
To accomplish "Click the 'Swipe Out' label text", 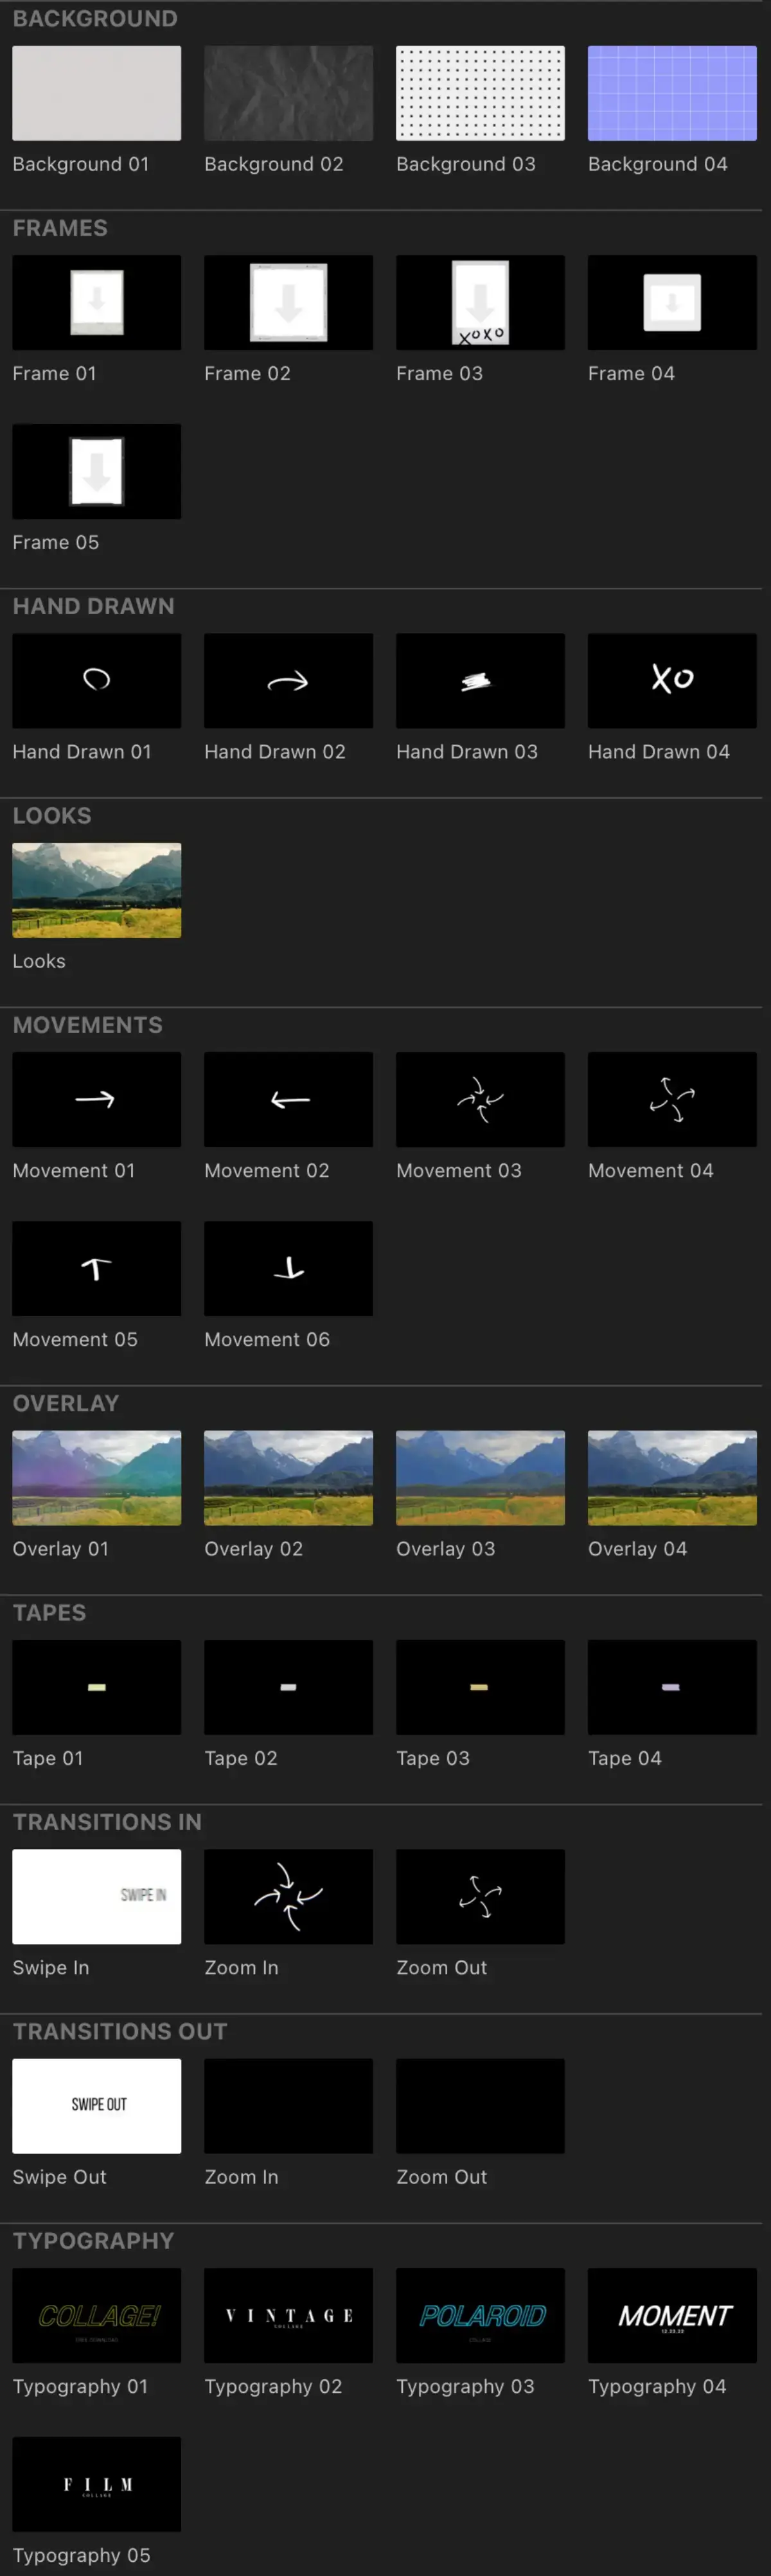I will click(59, 2177).
